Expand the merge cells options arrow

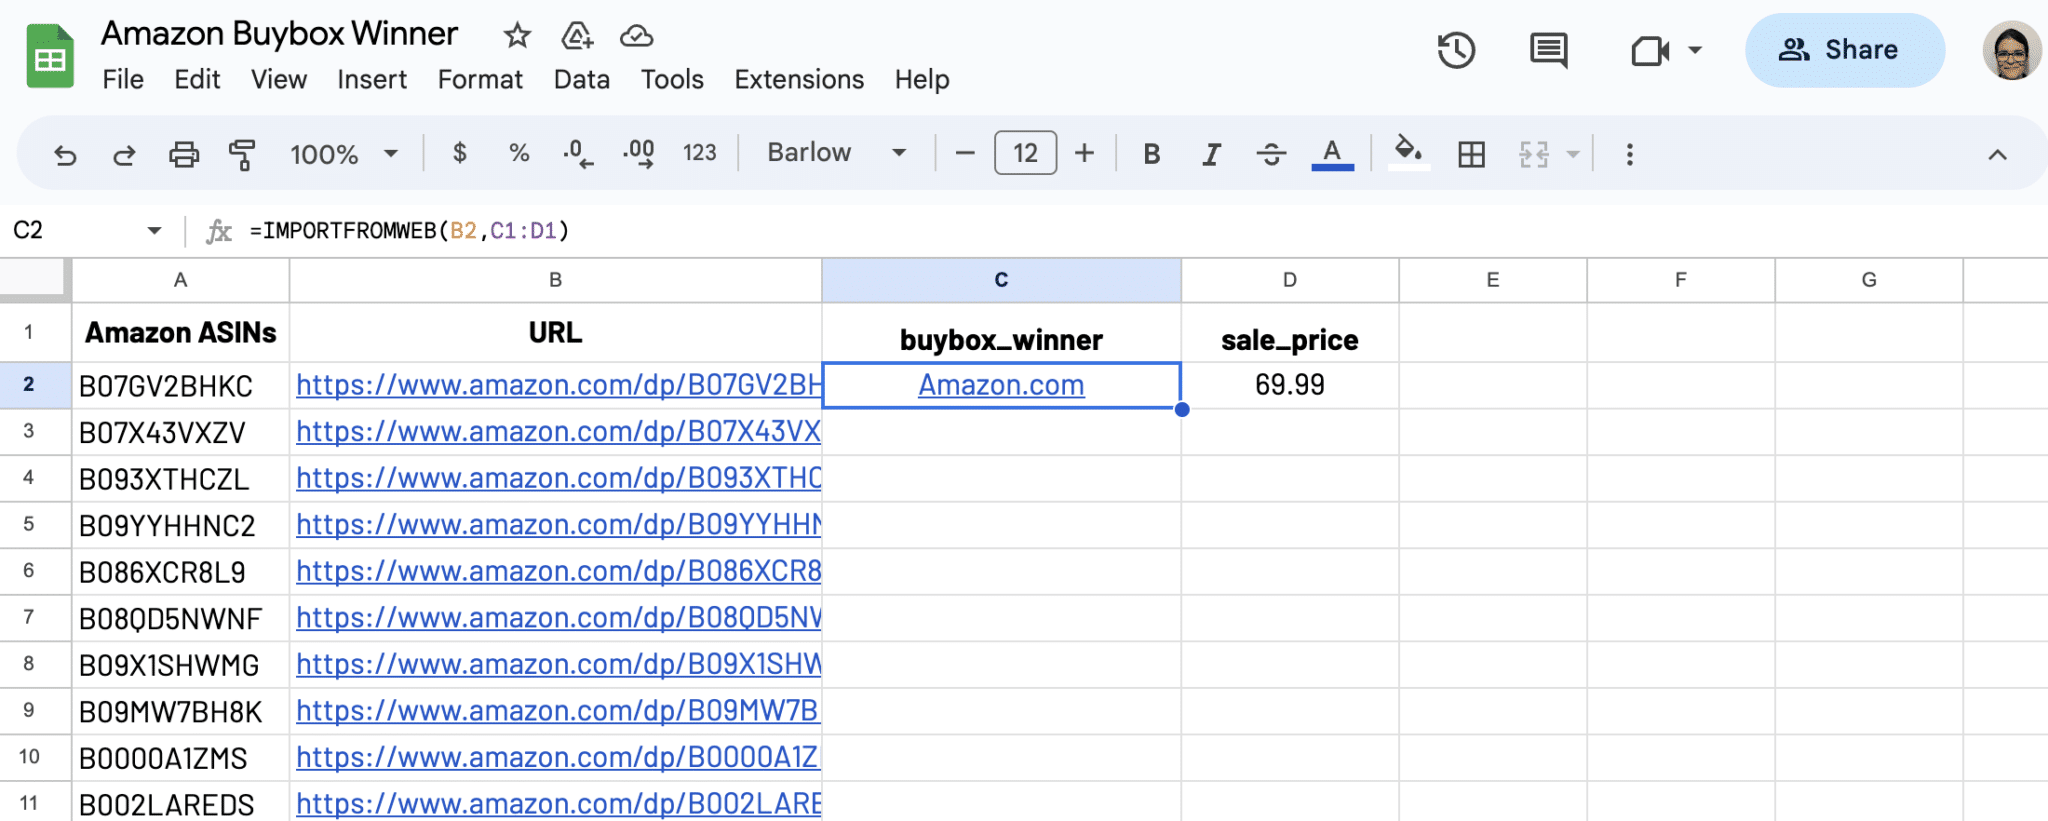1573,154
